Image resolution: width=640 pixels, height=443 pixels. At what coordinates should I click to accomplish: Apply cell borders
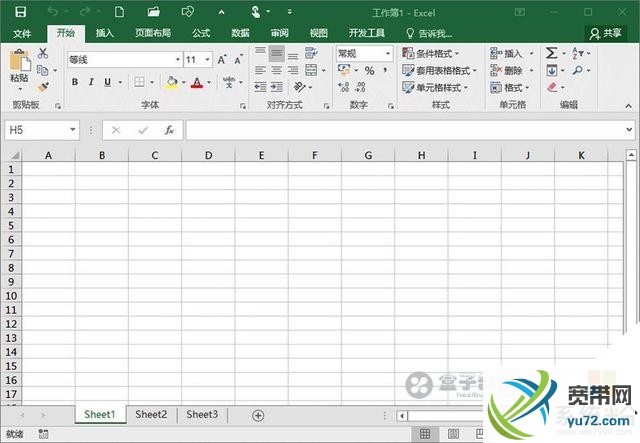(139, 82)
